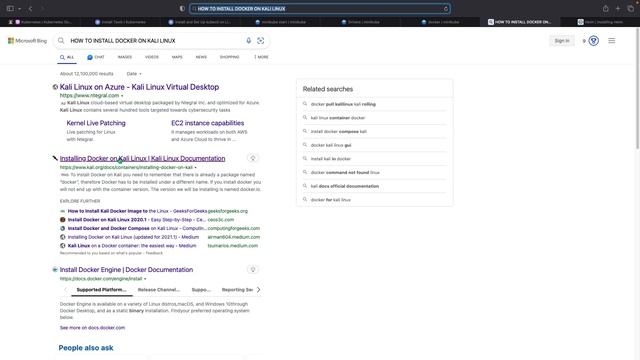This screenshot has width=640, height=360.
Task: Open the Microsoft Rewards medal icon
Action: click(x=593, y=41)
